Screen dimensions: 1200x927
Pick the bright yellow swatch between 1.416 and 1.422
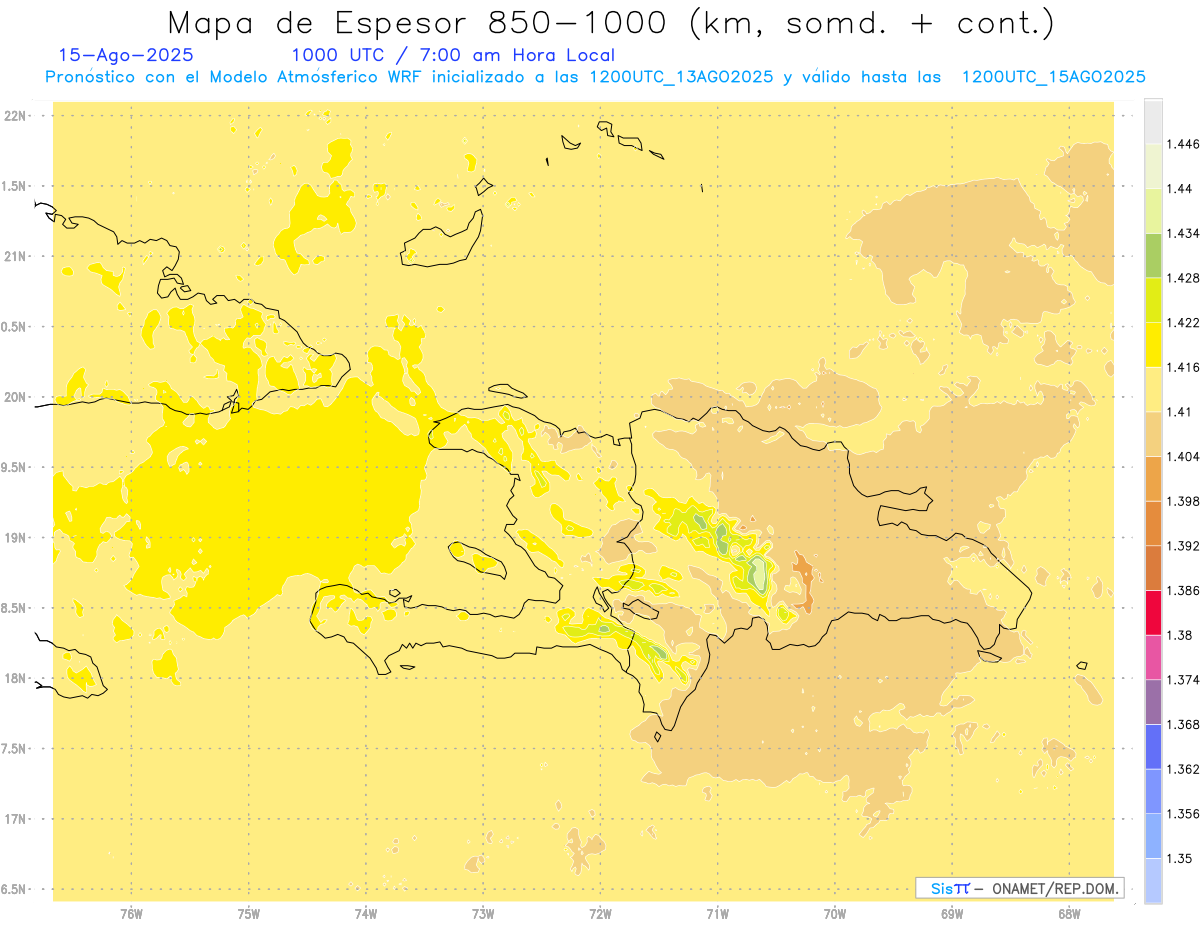(x=1153, y=344)
